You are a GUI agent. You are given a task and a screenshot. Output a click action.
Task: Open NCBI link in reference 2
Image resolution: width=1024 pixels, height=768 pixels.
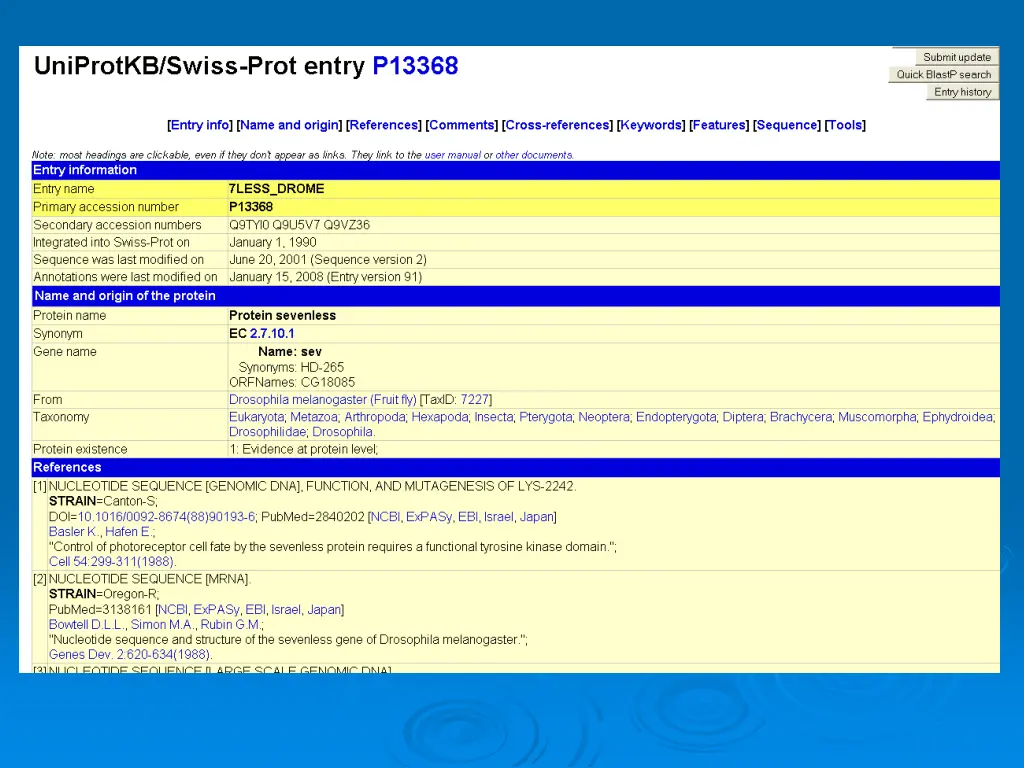click(x=173, y=610)
